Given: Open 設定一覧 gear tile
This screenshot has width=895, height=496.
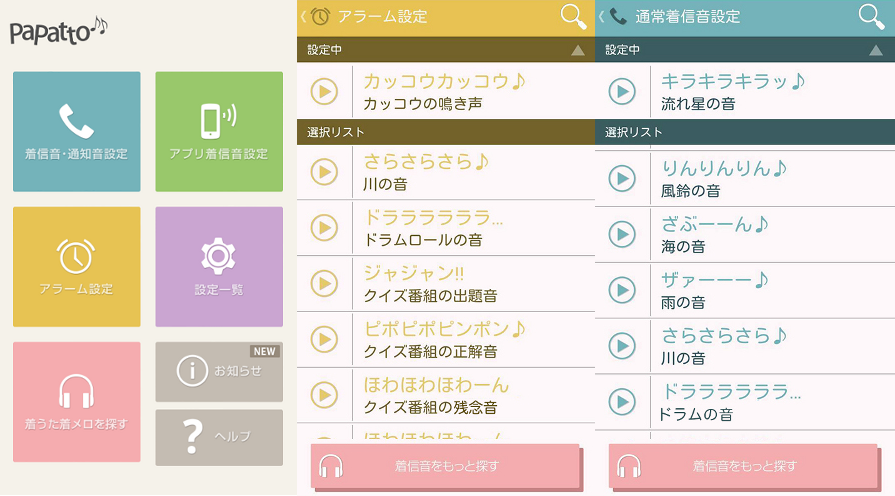Looking at the screenshot, I should tap(218, 266).
